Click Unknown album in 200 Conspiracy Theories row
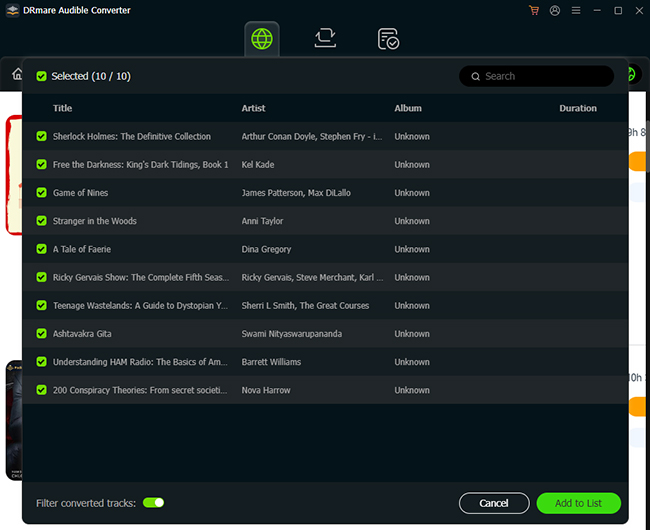 412,390
